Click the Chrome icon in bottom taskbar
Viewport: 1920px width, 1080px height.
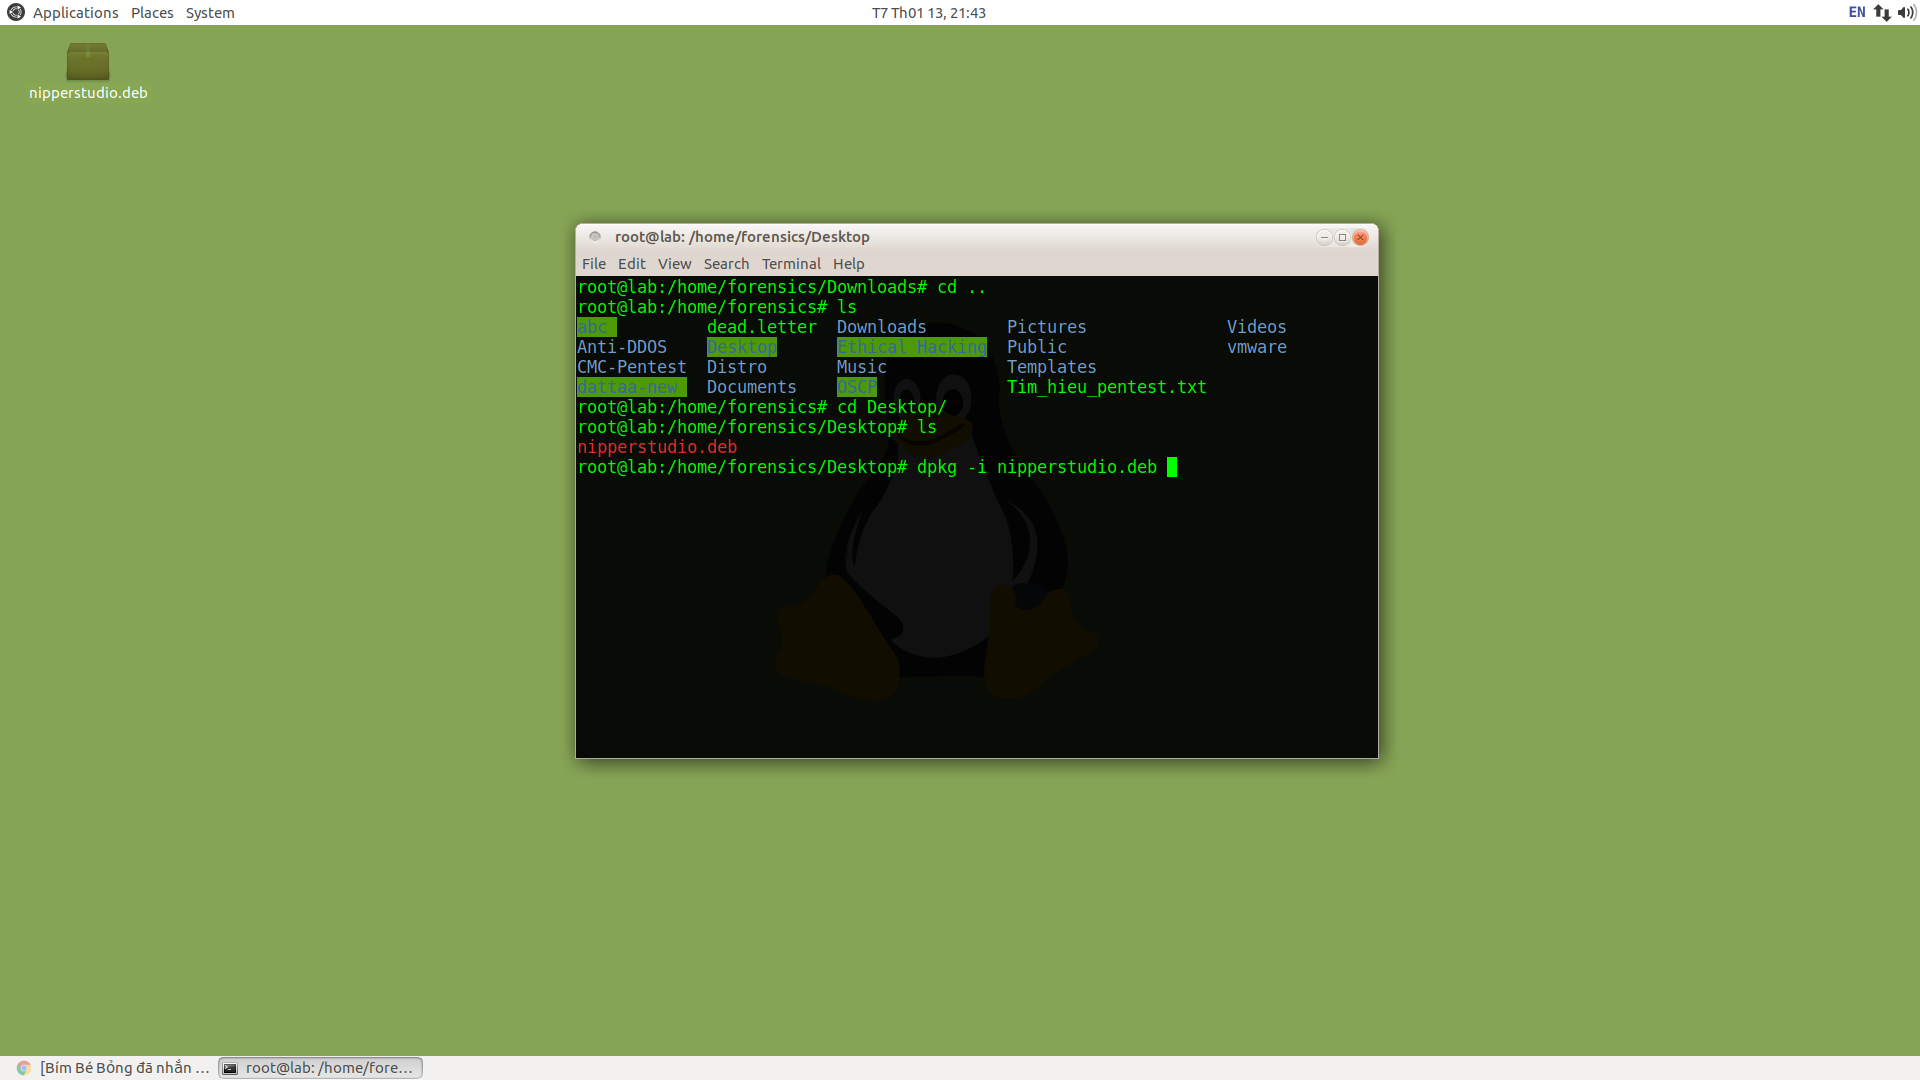24,1068
